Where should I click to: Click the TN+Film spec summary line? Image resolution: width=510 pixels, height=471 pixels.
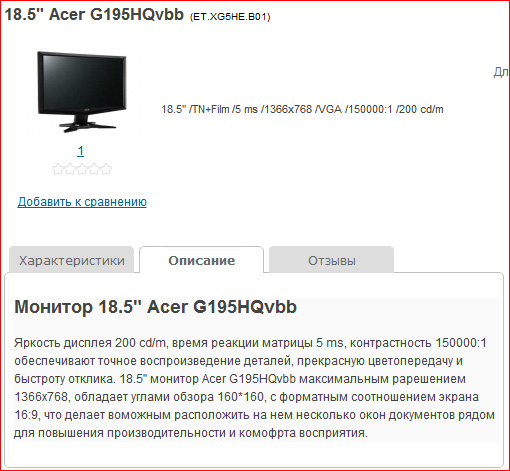pos(302,109)
